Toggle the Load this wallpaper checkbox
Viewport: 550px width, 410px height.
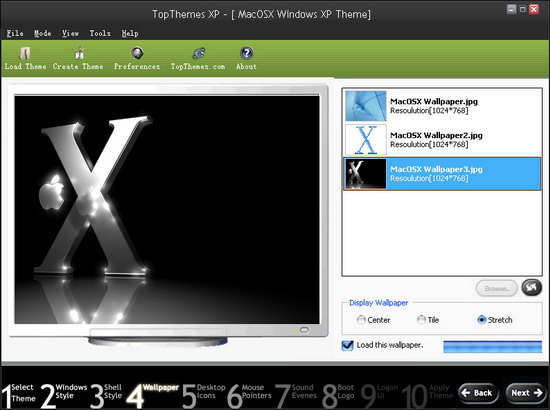tap(347, 345)
